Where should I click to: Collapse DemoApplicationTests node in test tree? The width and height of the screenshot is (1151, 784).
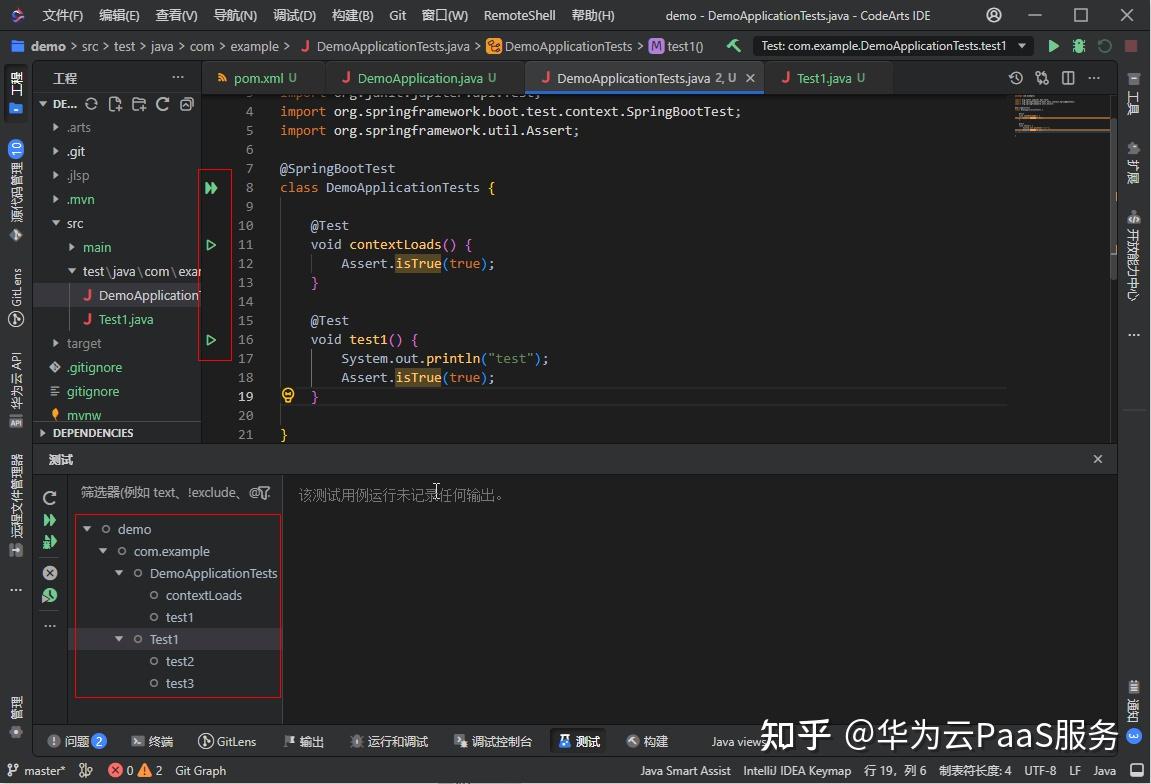coord(119,573)
